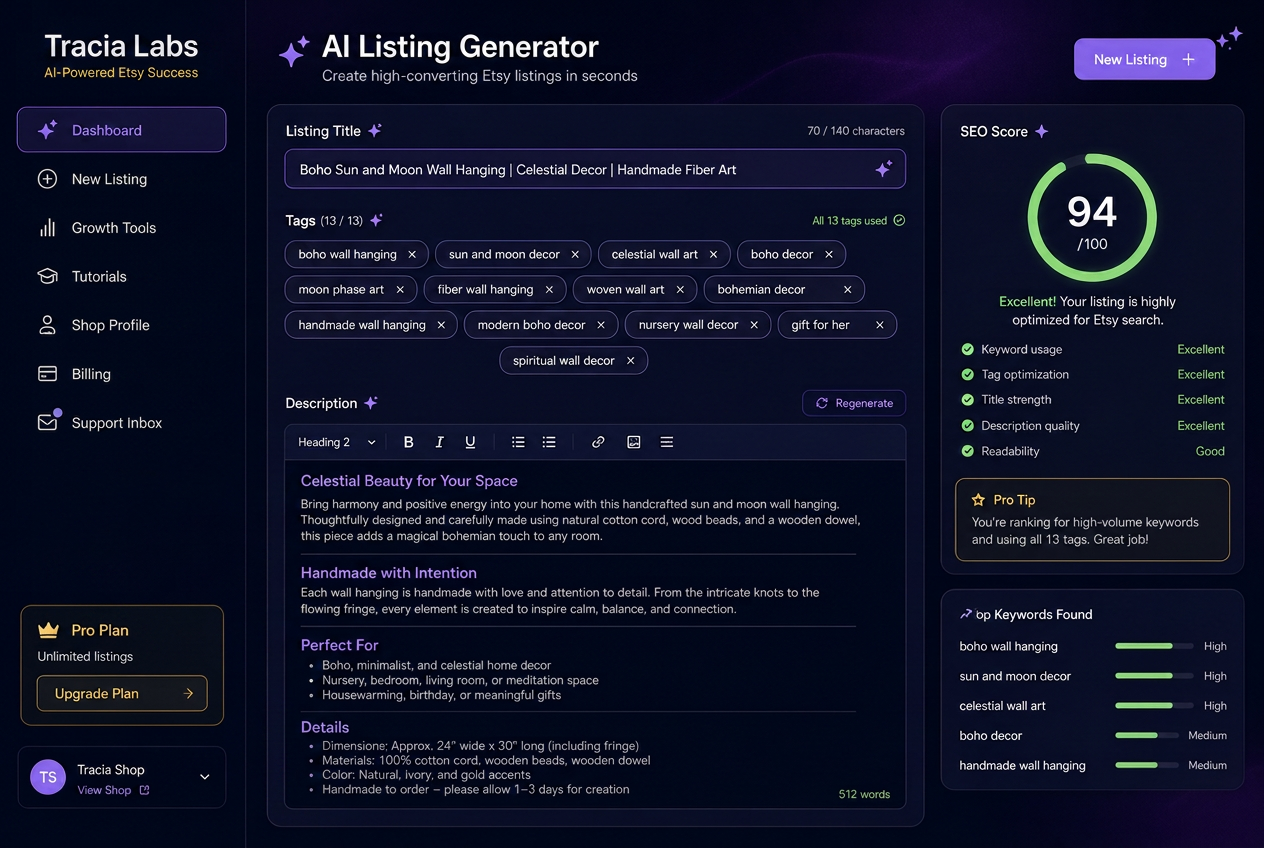Remove the 'woven wall art' tag
1264x848 pixels.
coord(680,289)
